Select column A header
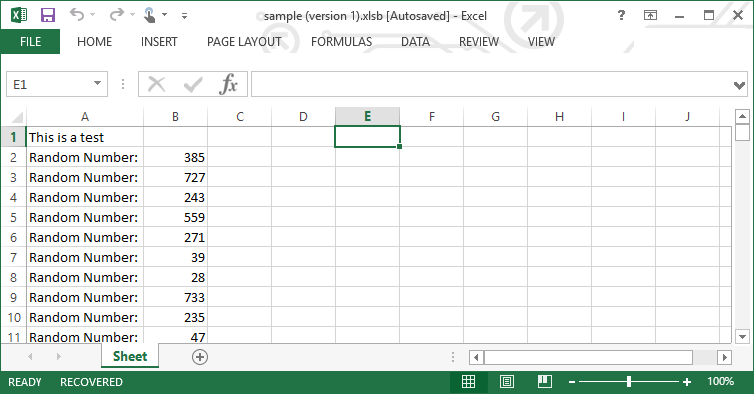This screenshot has height=394, width=754. [x=85, y=117]
